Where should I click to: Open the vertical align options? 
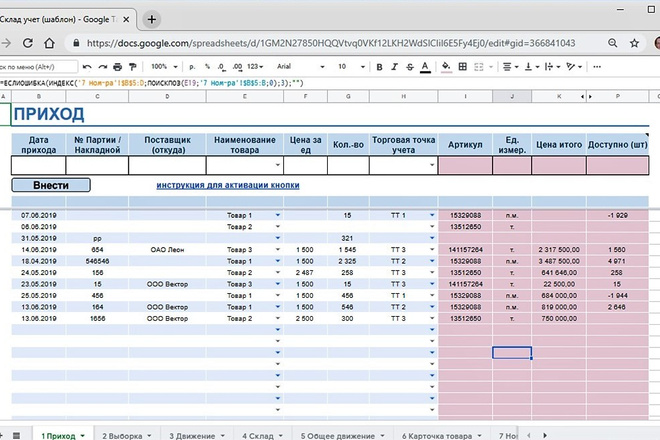pyautogui.click(x=532, y=67)
